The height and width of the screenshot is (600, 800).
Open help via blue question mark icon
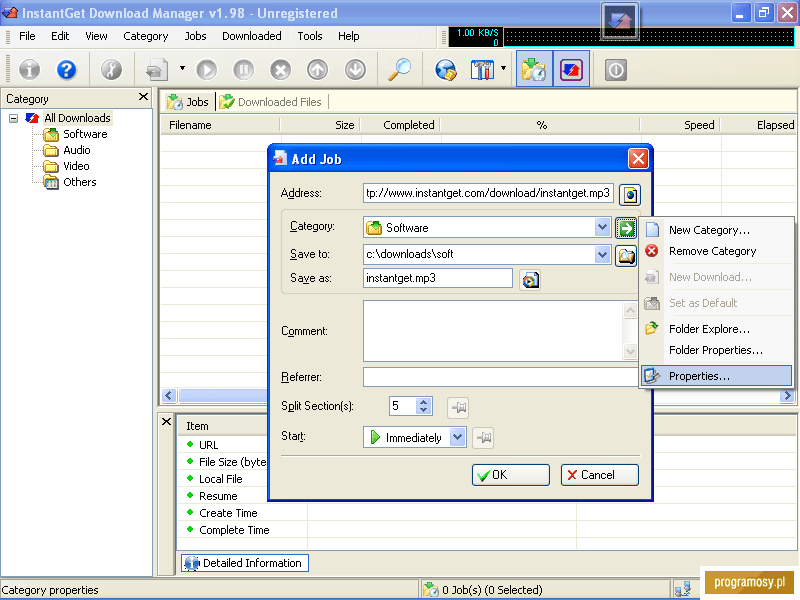[66, 69]
